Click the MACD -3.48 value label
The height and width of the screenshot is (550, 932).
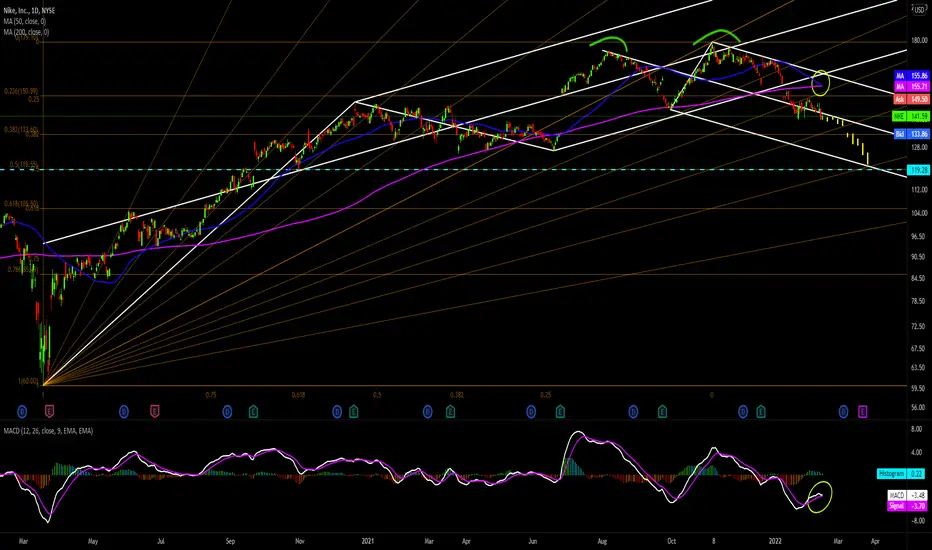tap(908, 495)
